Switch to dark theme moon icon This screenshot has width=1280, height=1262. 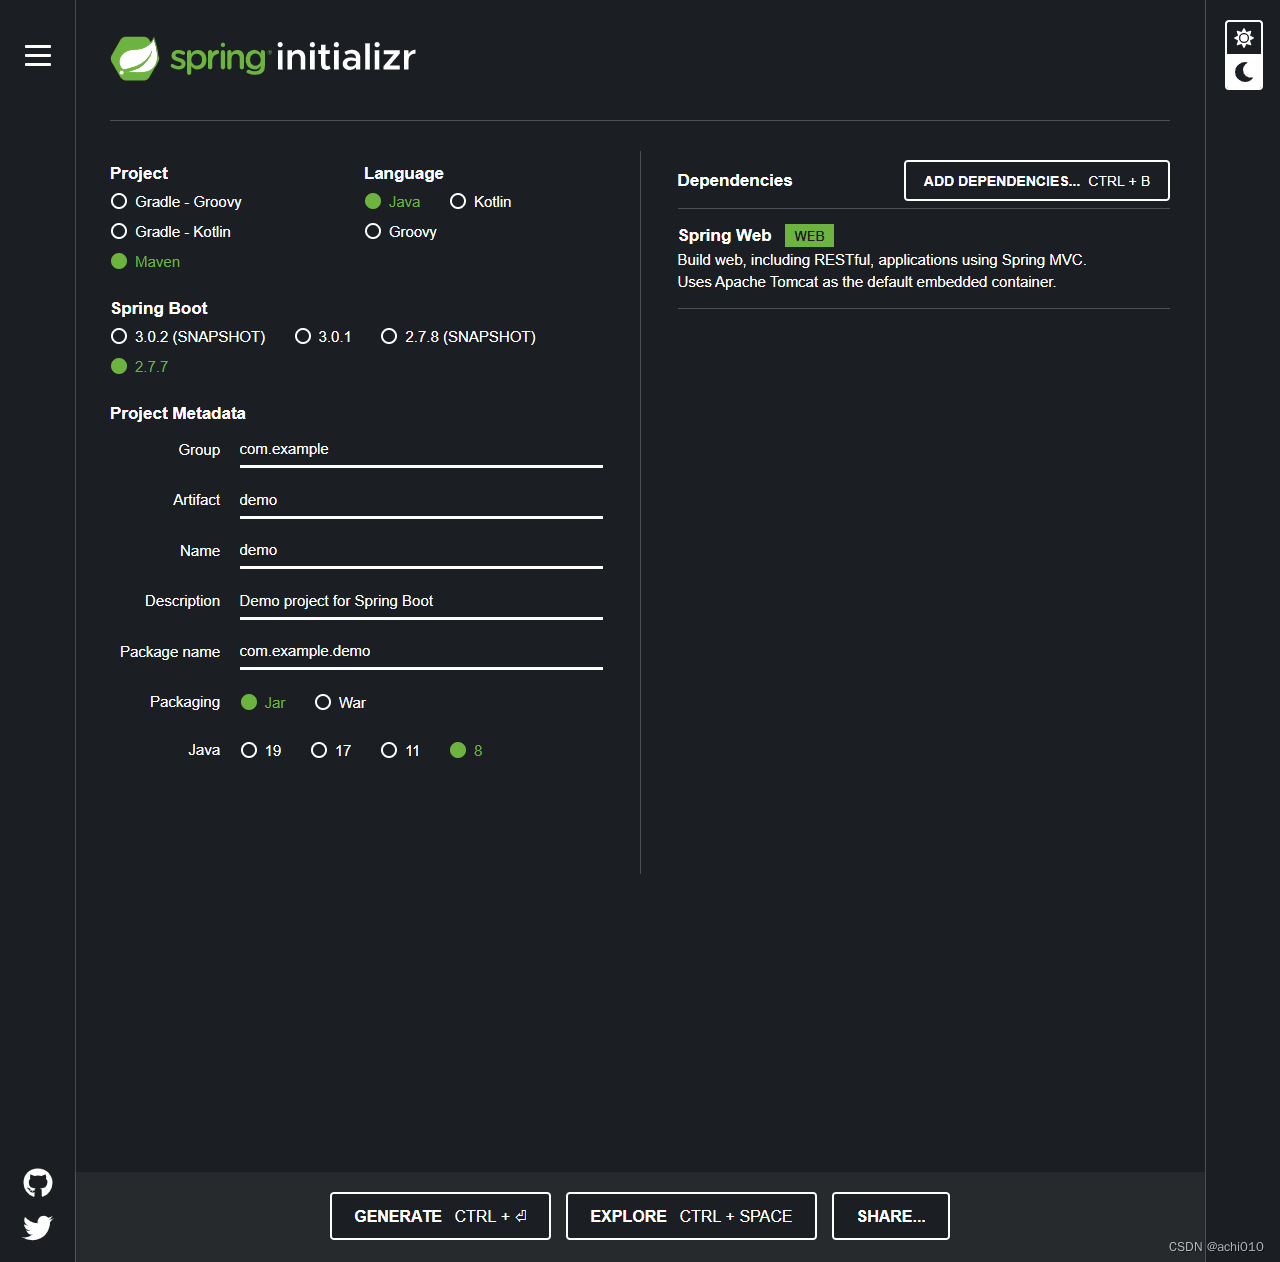(1244, 72)
